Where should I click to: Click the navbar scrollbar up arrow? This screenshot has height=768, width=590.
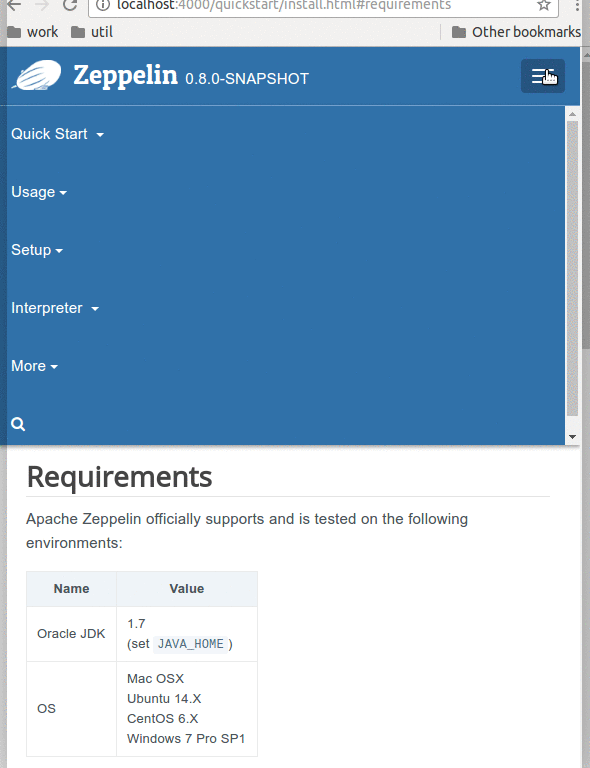[x=572, y=114]
